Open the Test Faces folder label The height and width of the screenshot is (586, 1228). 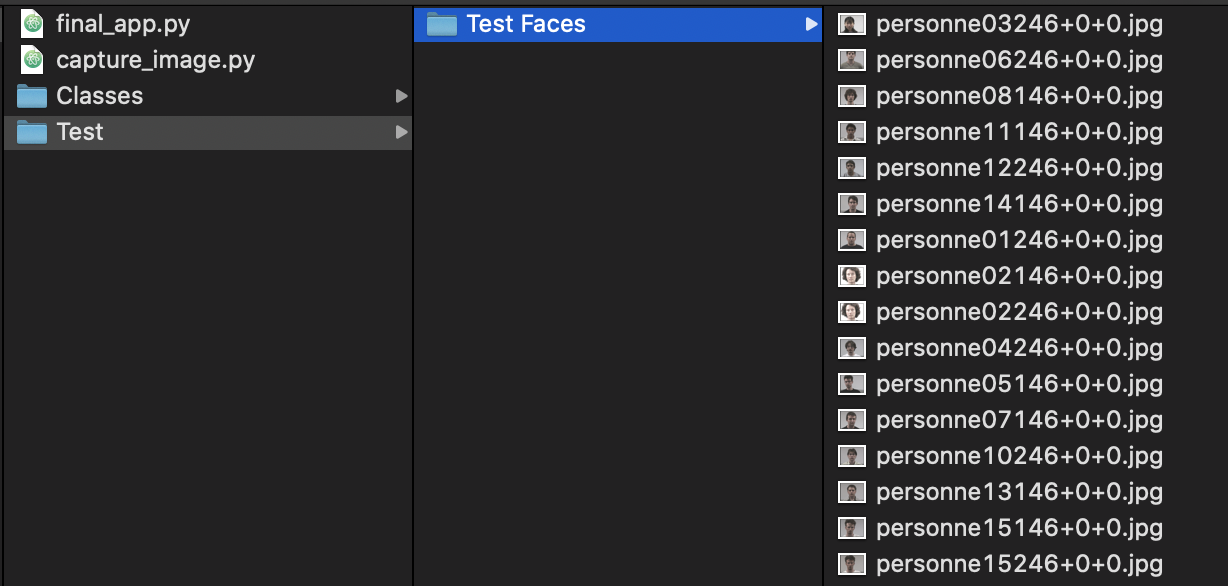(526, 24)
